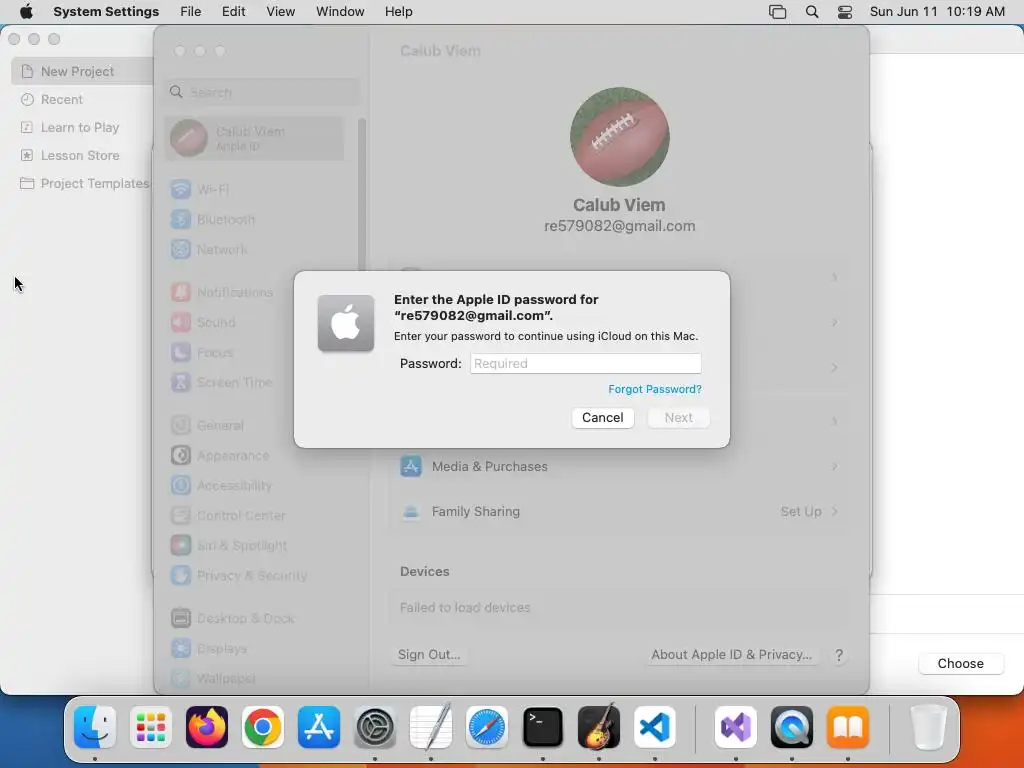Open Bluetooth settings icon
Viewport: 1024px width, 768px height.
(181, 219)
